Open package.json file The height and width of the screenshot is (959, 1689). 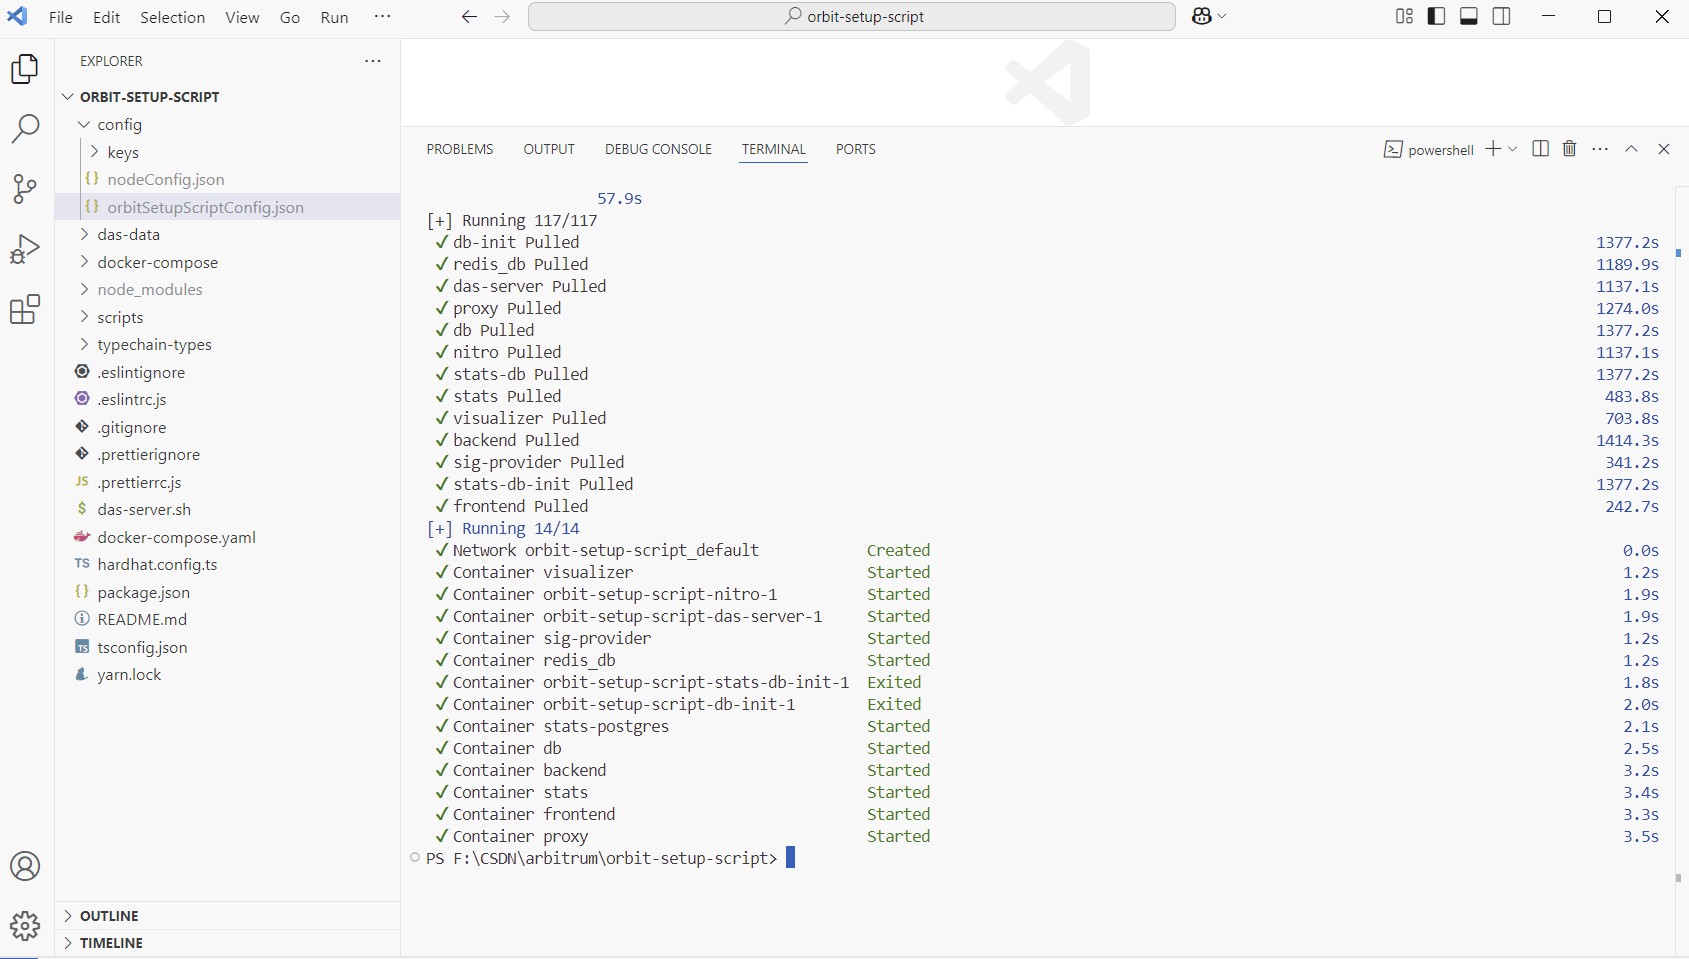point(228,592)
